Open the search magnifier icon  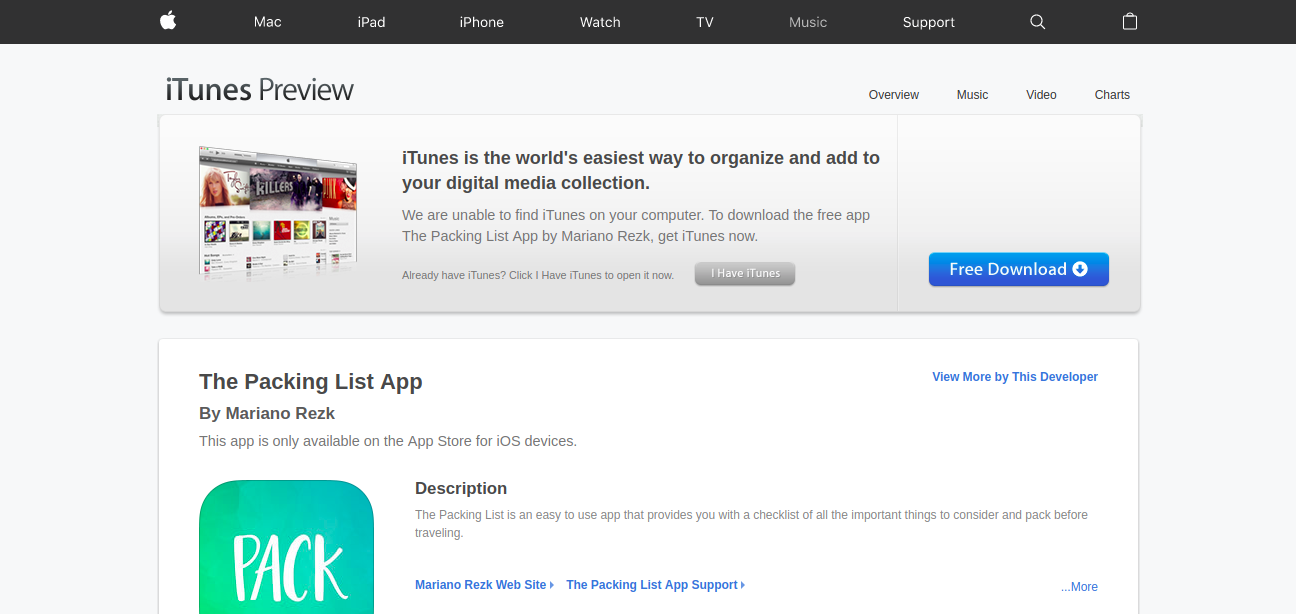1037,22
